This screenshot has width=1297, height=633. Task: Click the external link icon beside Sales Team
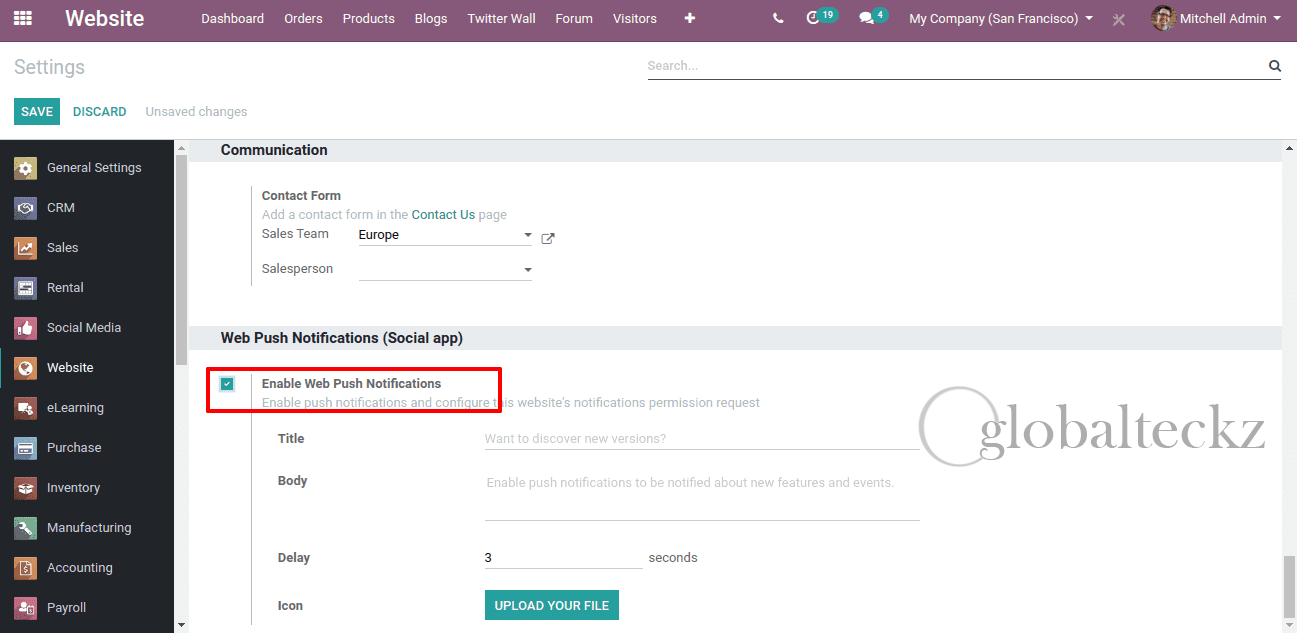pyautogui.click(x=547, y=238)
